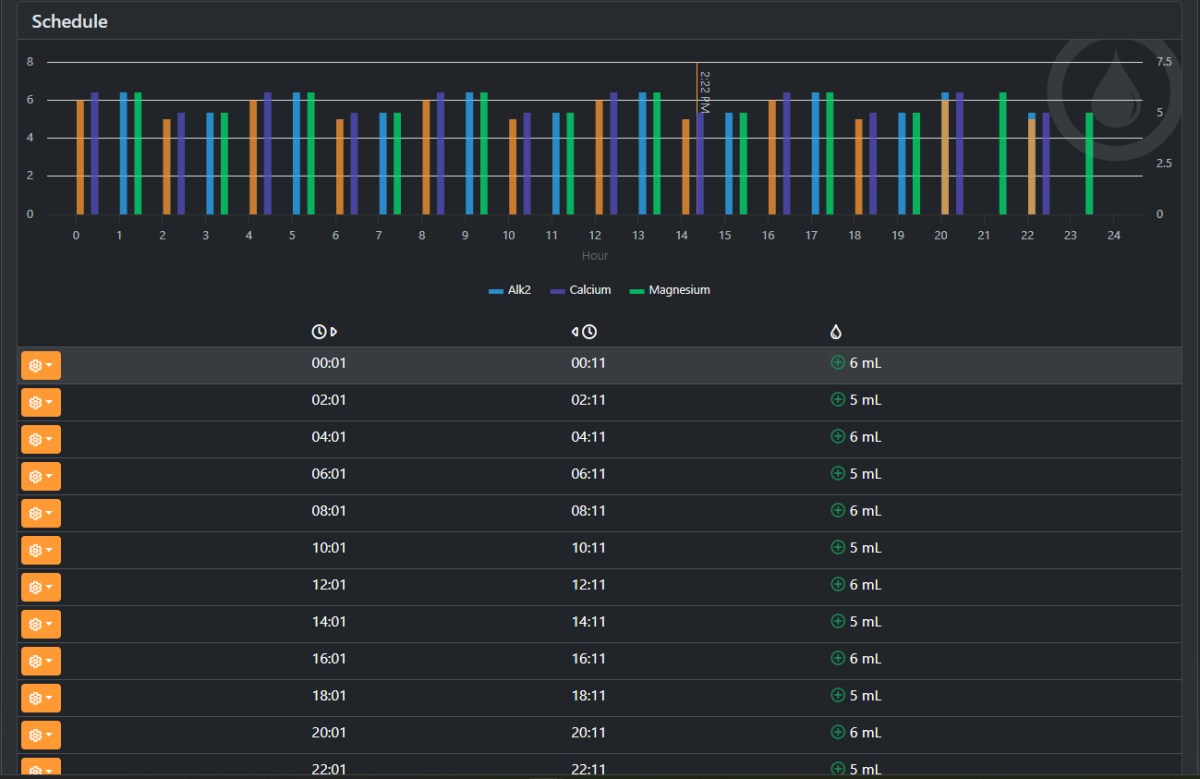Open gear menu for 20:01 schedule row
Image resolution: width=1200 pixels, height=779 pixels.
coord(41,736)
